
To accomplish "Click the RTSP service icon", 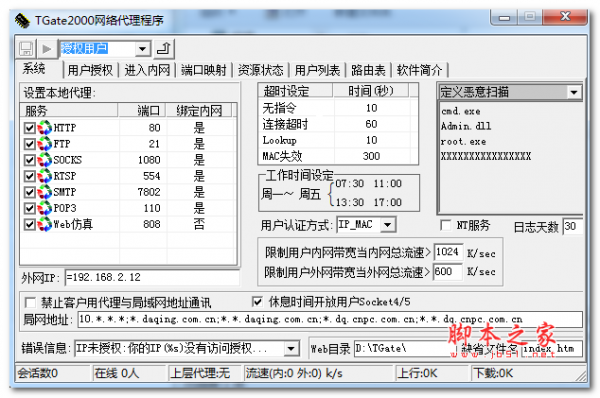I will (x=44, y=176).
